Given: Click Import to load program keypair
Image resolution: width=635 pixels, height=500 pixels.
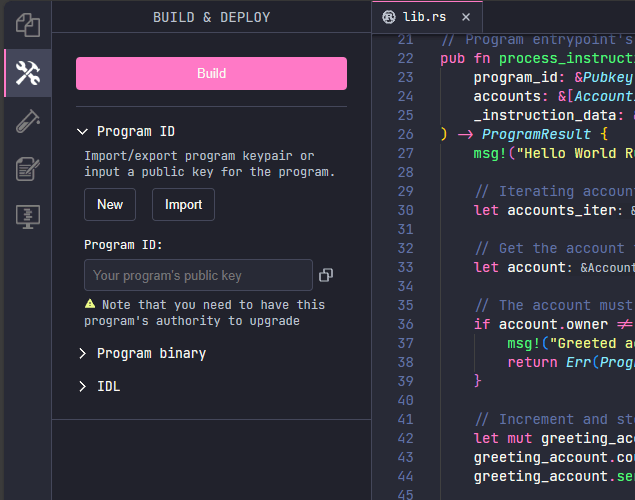Looking at the screenshot, I should coord(183,204).
